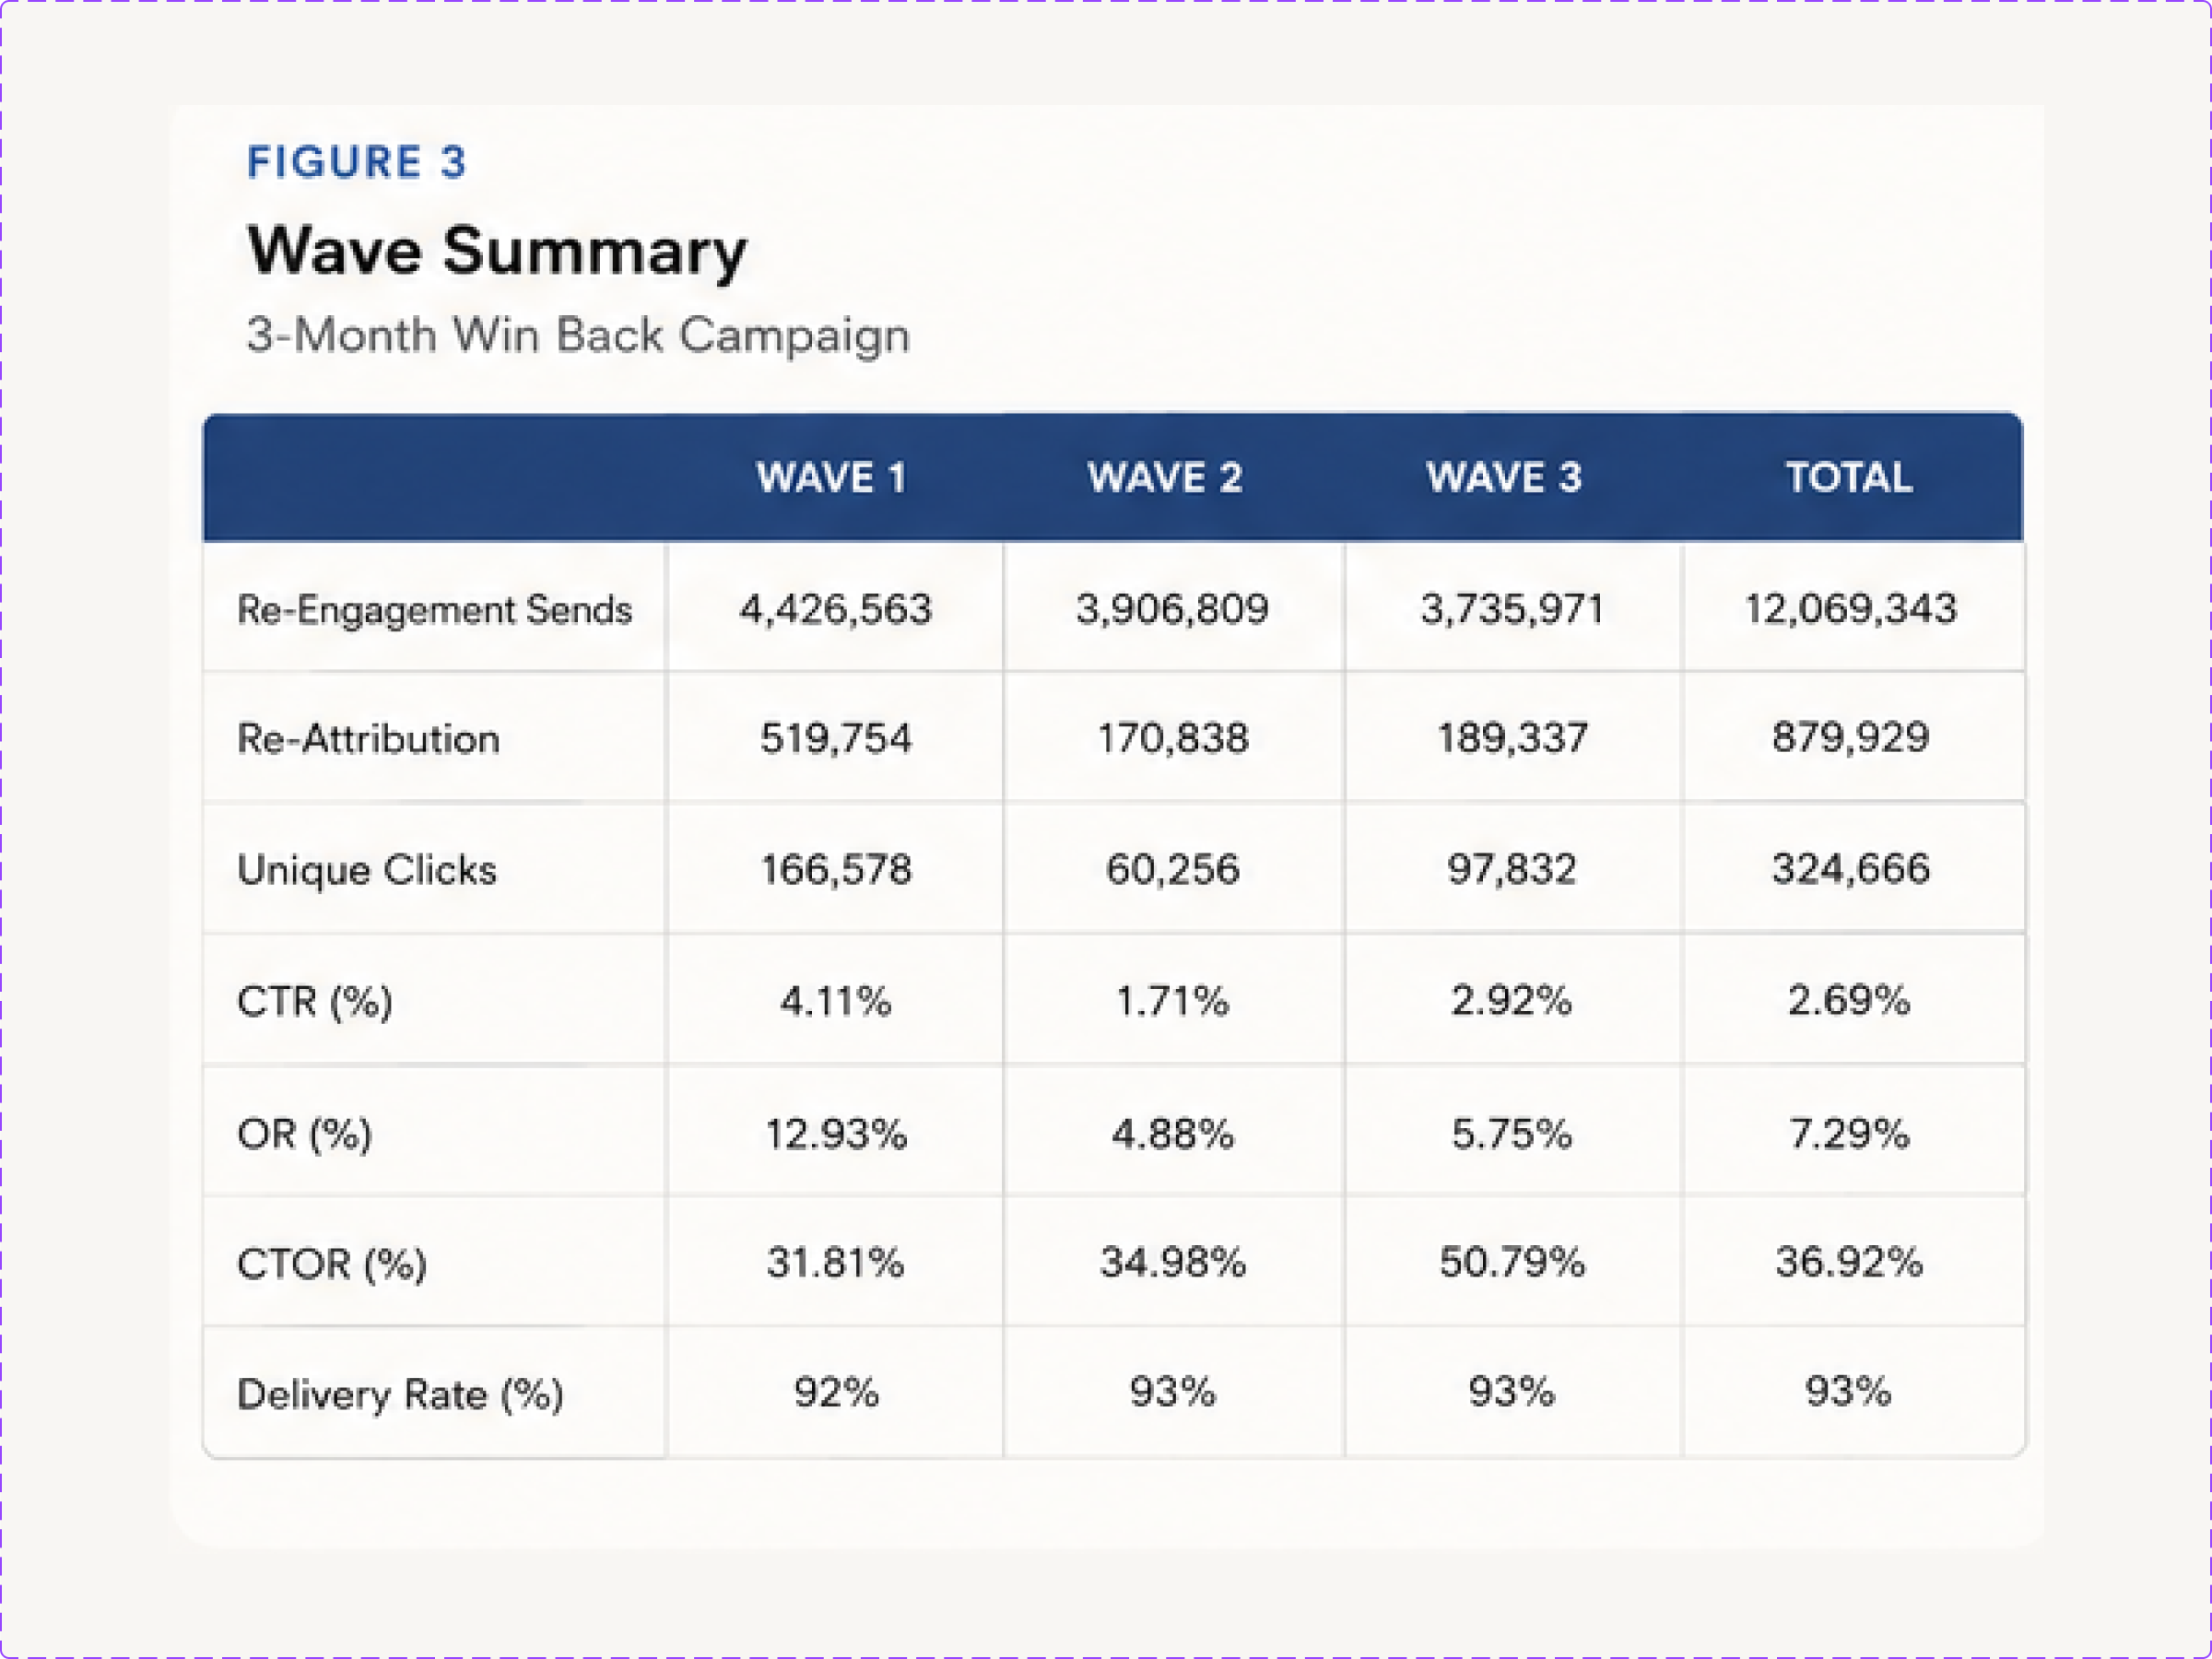Image resolution: width=2212 pixels, height=1659 pixels.
Task: Click the "CTR (%)" row label
Action: [x=314, y=1001]
